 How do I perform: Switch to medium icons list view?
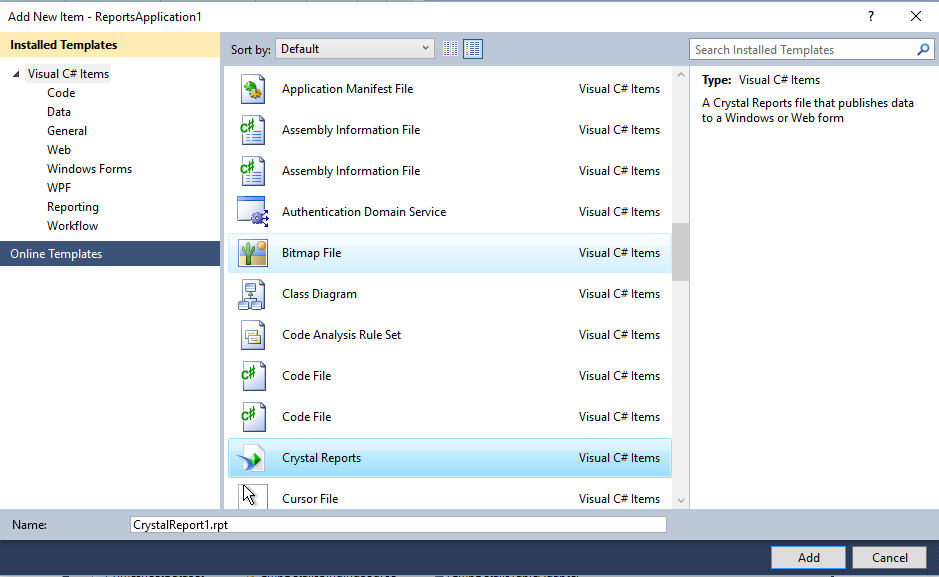coord(473,49)
